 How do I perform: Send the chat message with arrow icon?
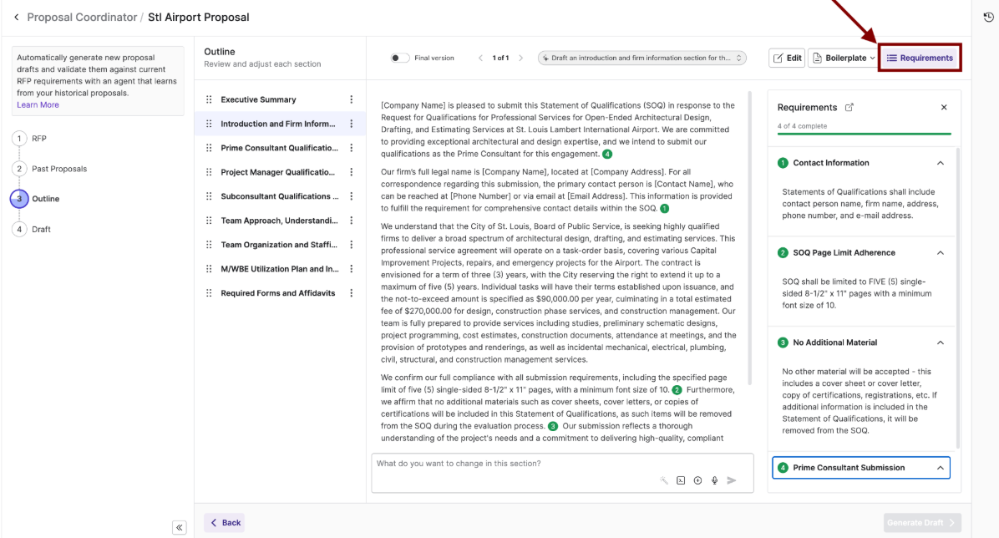pos(731,481)
